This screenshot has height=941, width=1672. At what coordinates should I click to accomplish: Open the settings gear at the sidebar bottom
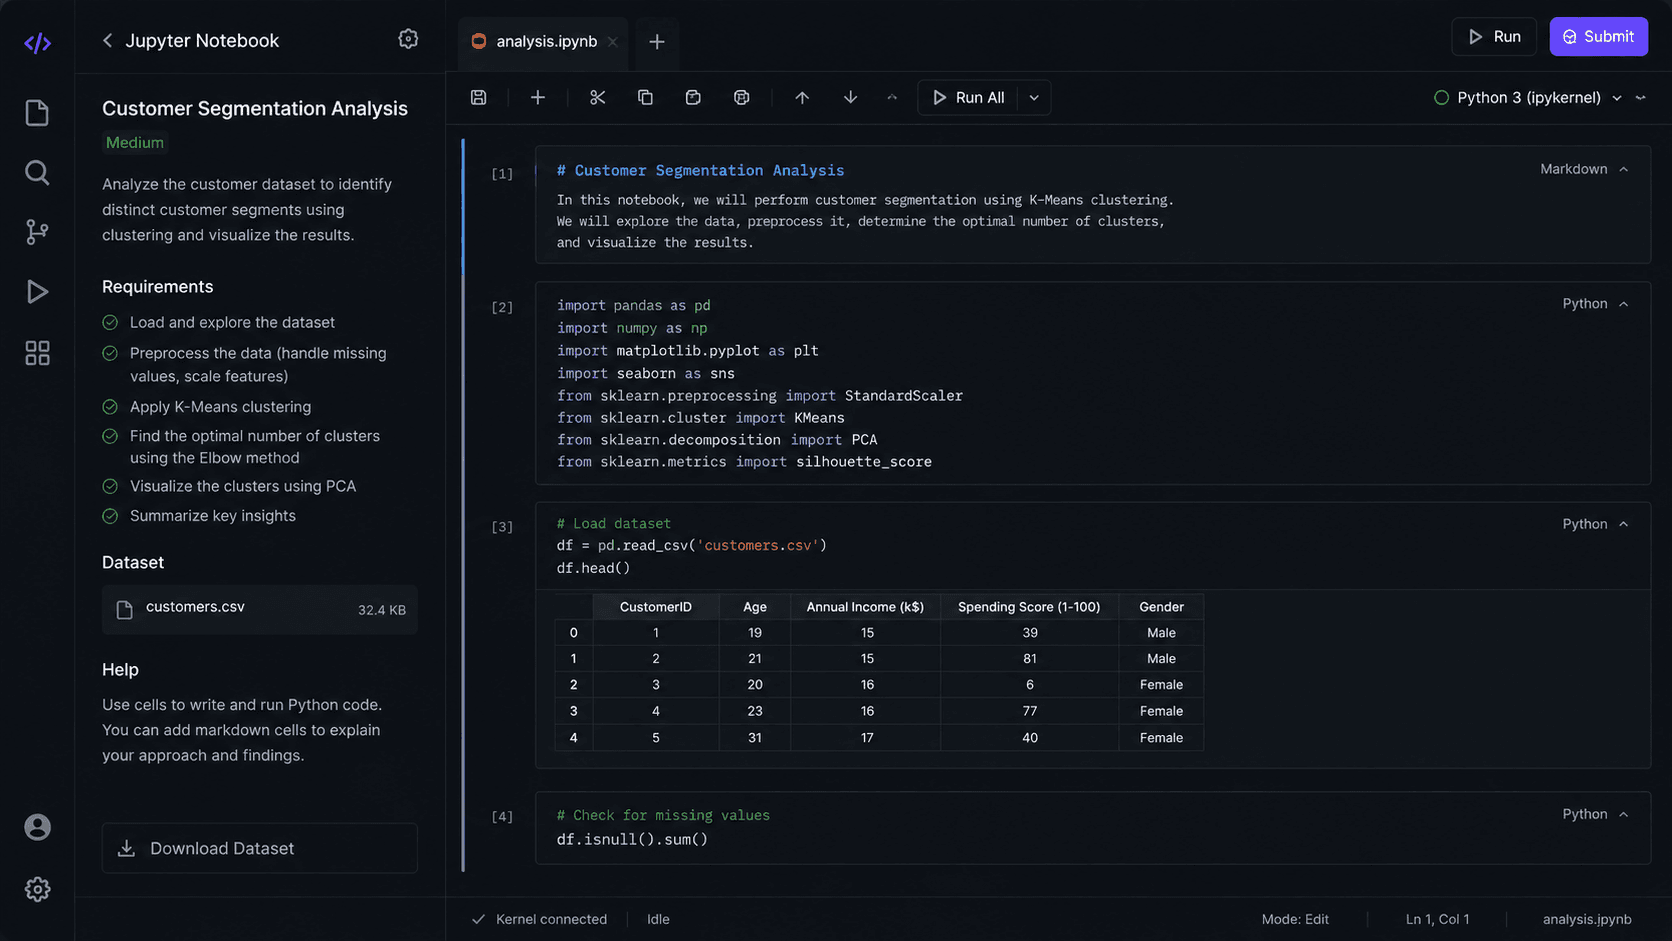coord(37,889)
